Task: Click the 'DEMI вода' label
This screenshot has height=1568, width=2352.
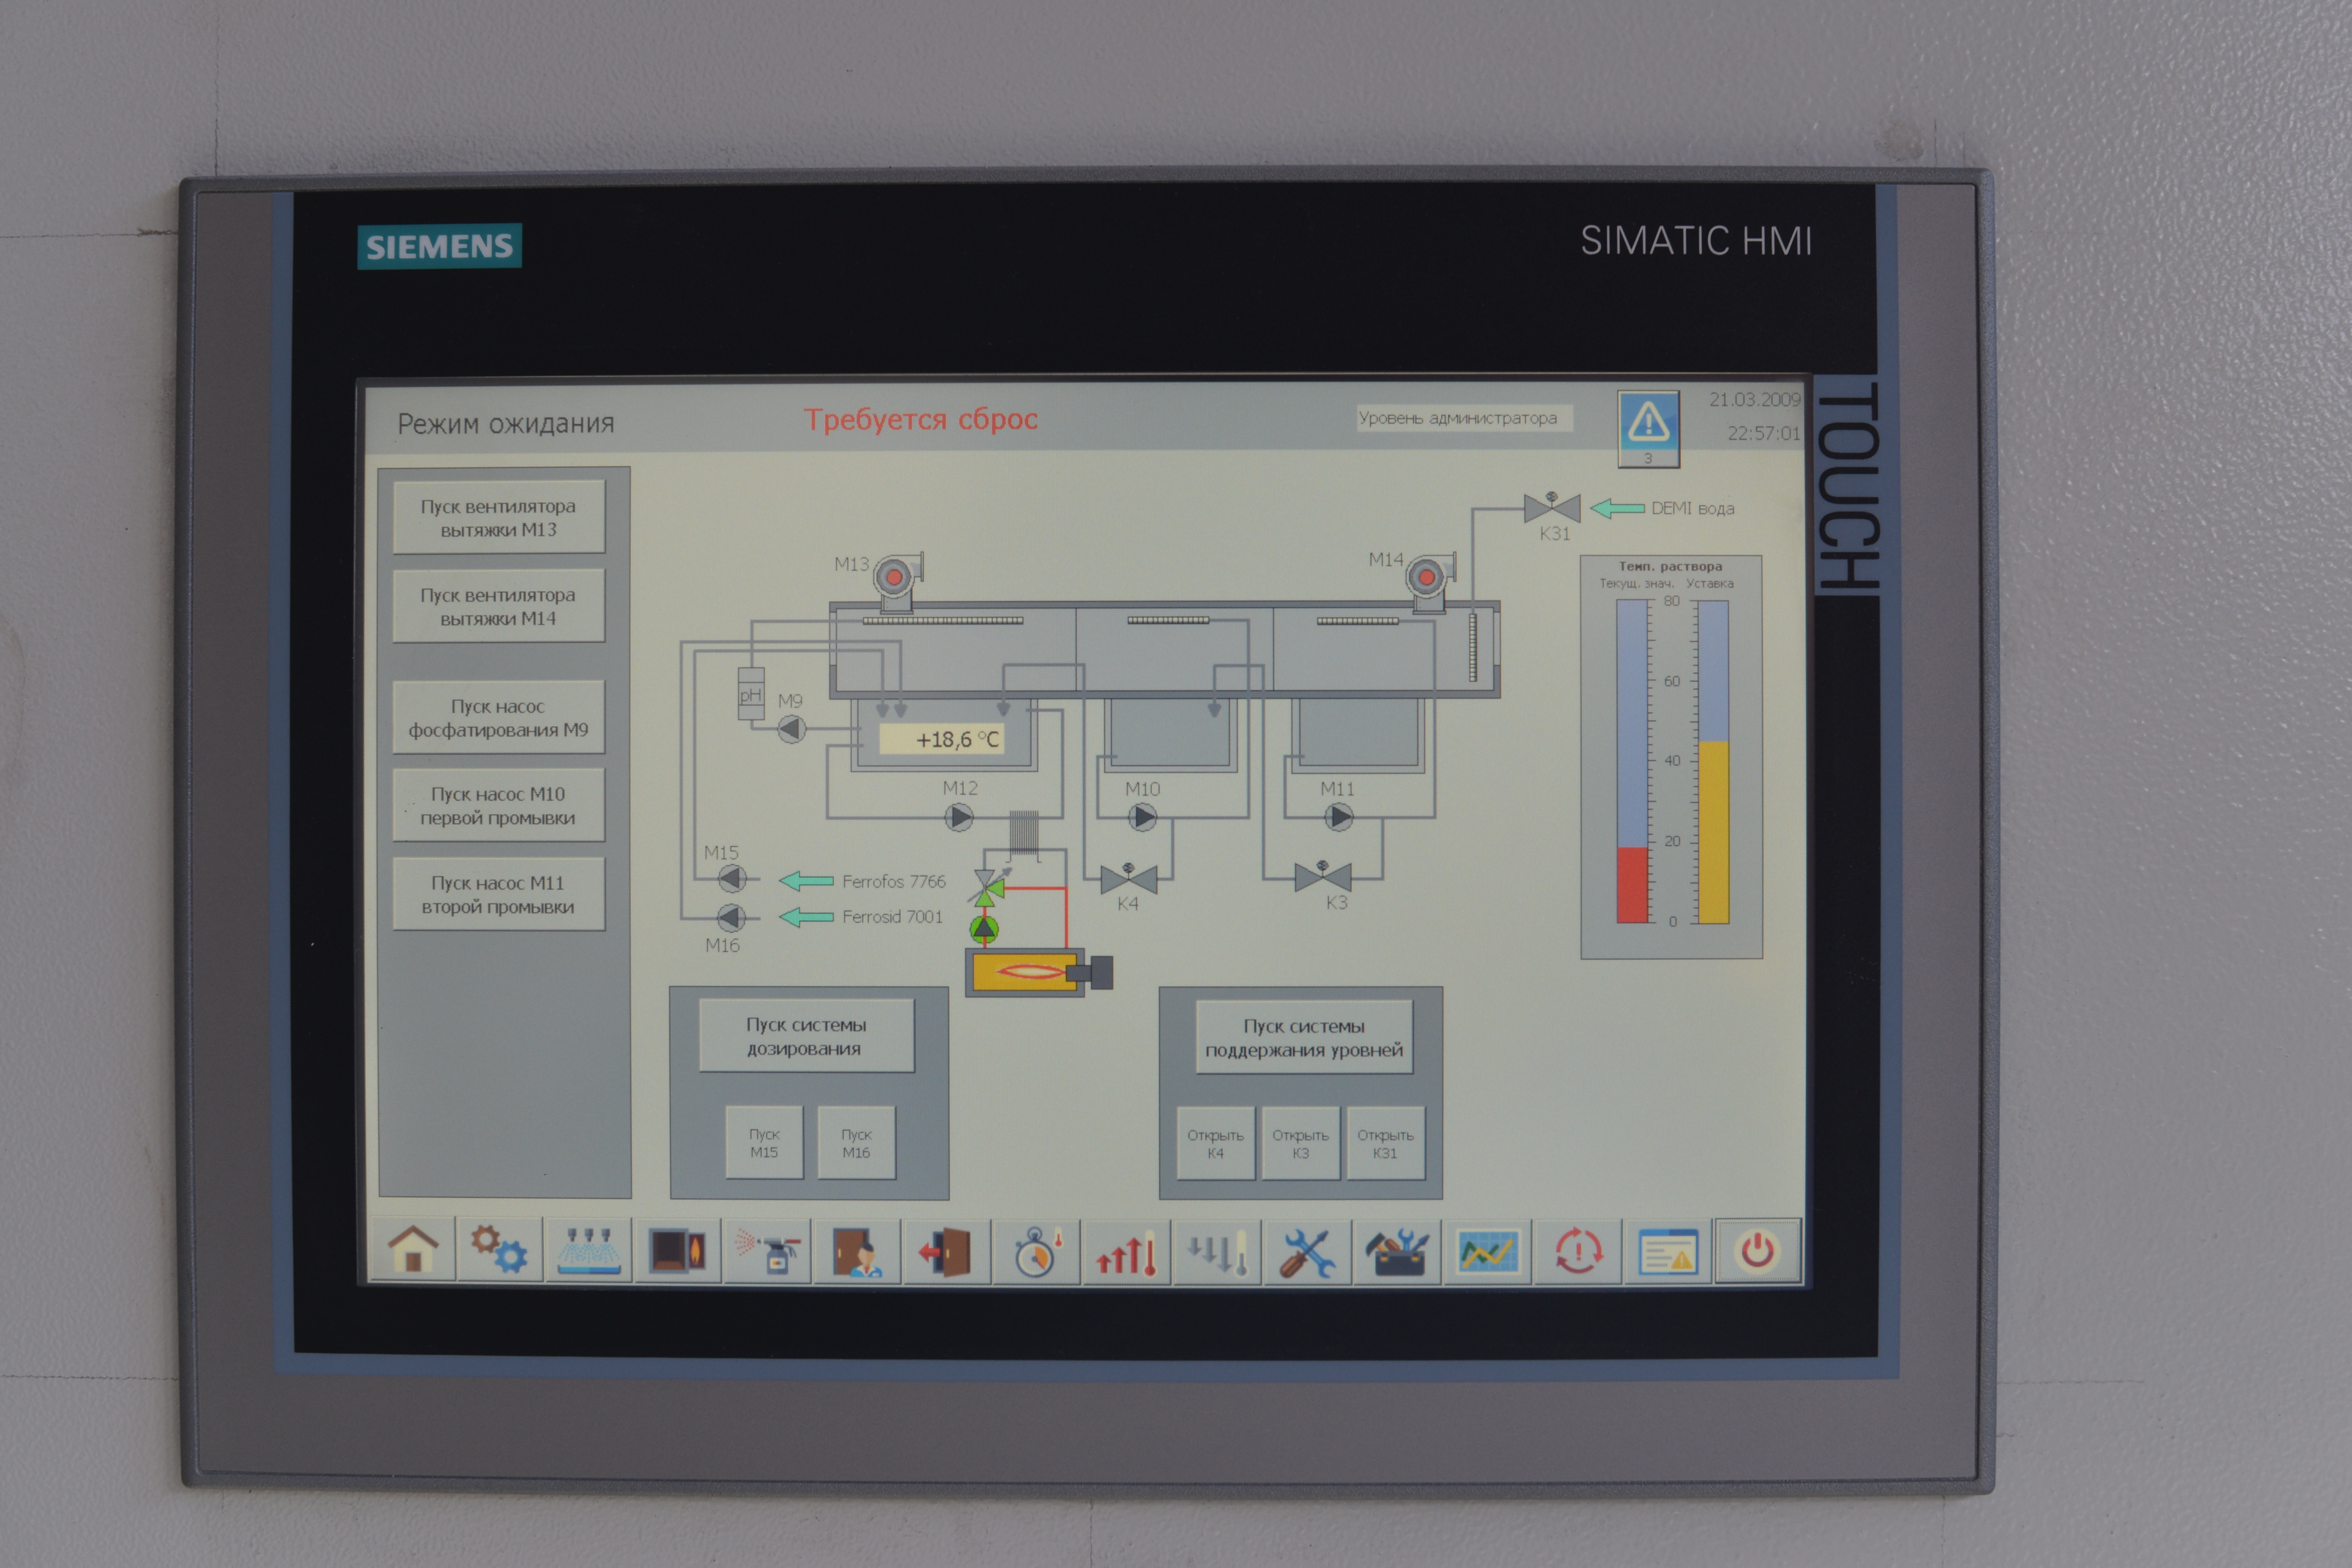Action: [1692, 508]
